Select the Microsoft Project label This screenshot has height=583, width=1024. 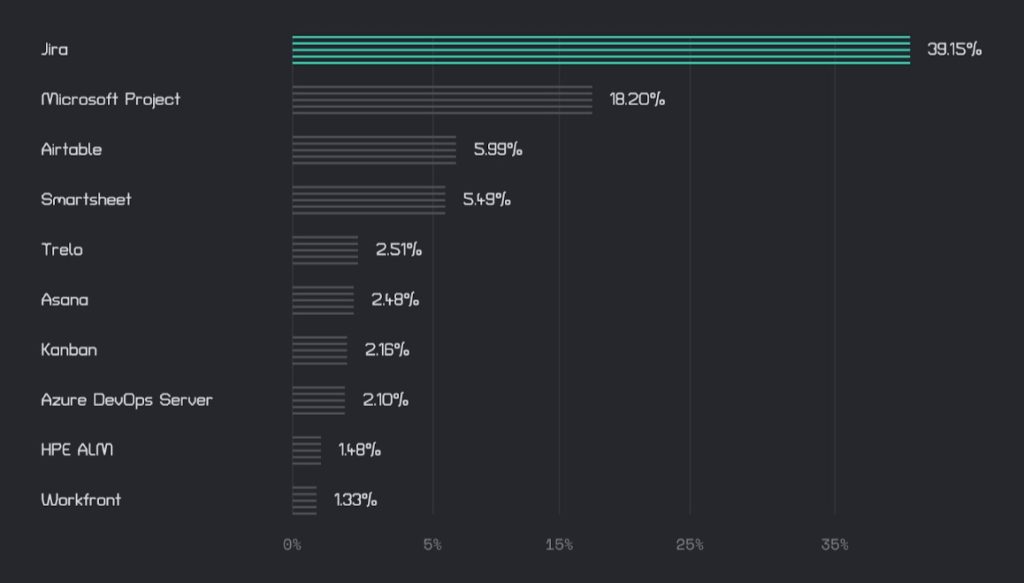coord(111,100)
